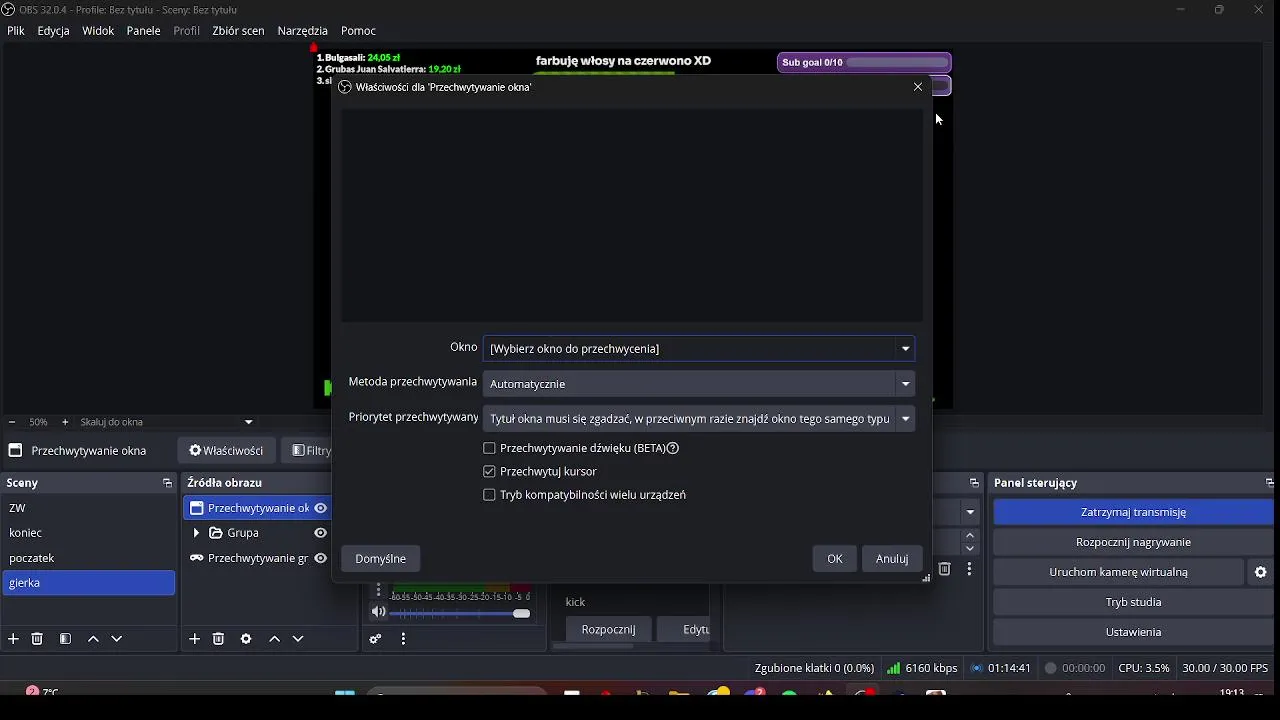Add a new source in Źródła obrazu
The image size is (1280, 720).
tap(194, 639)
